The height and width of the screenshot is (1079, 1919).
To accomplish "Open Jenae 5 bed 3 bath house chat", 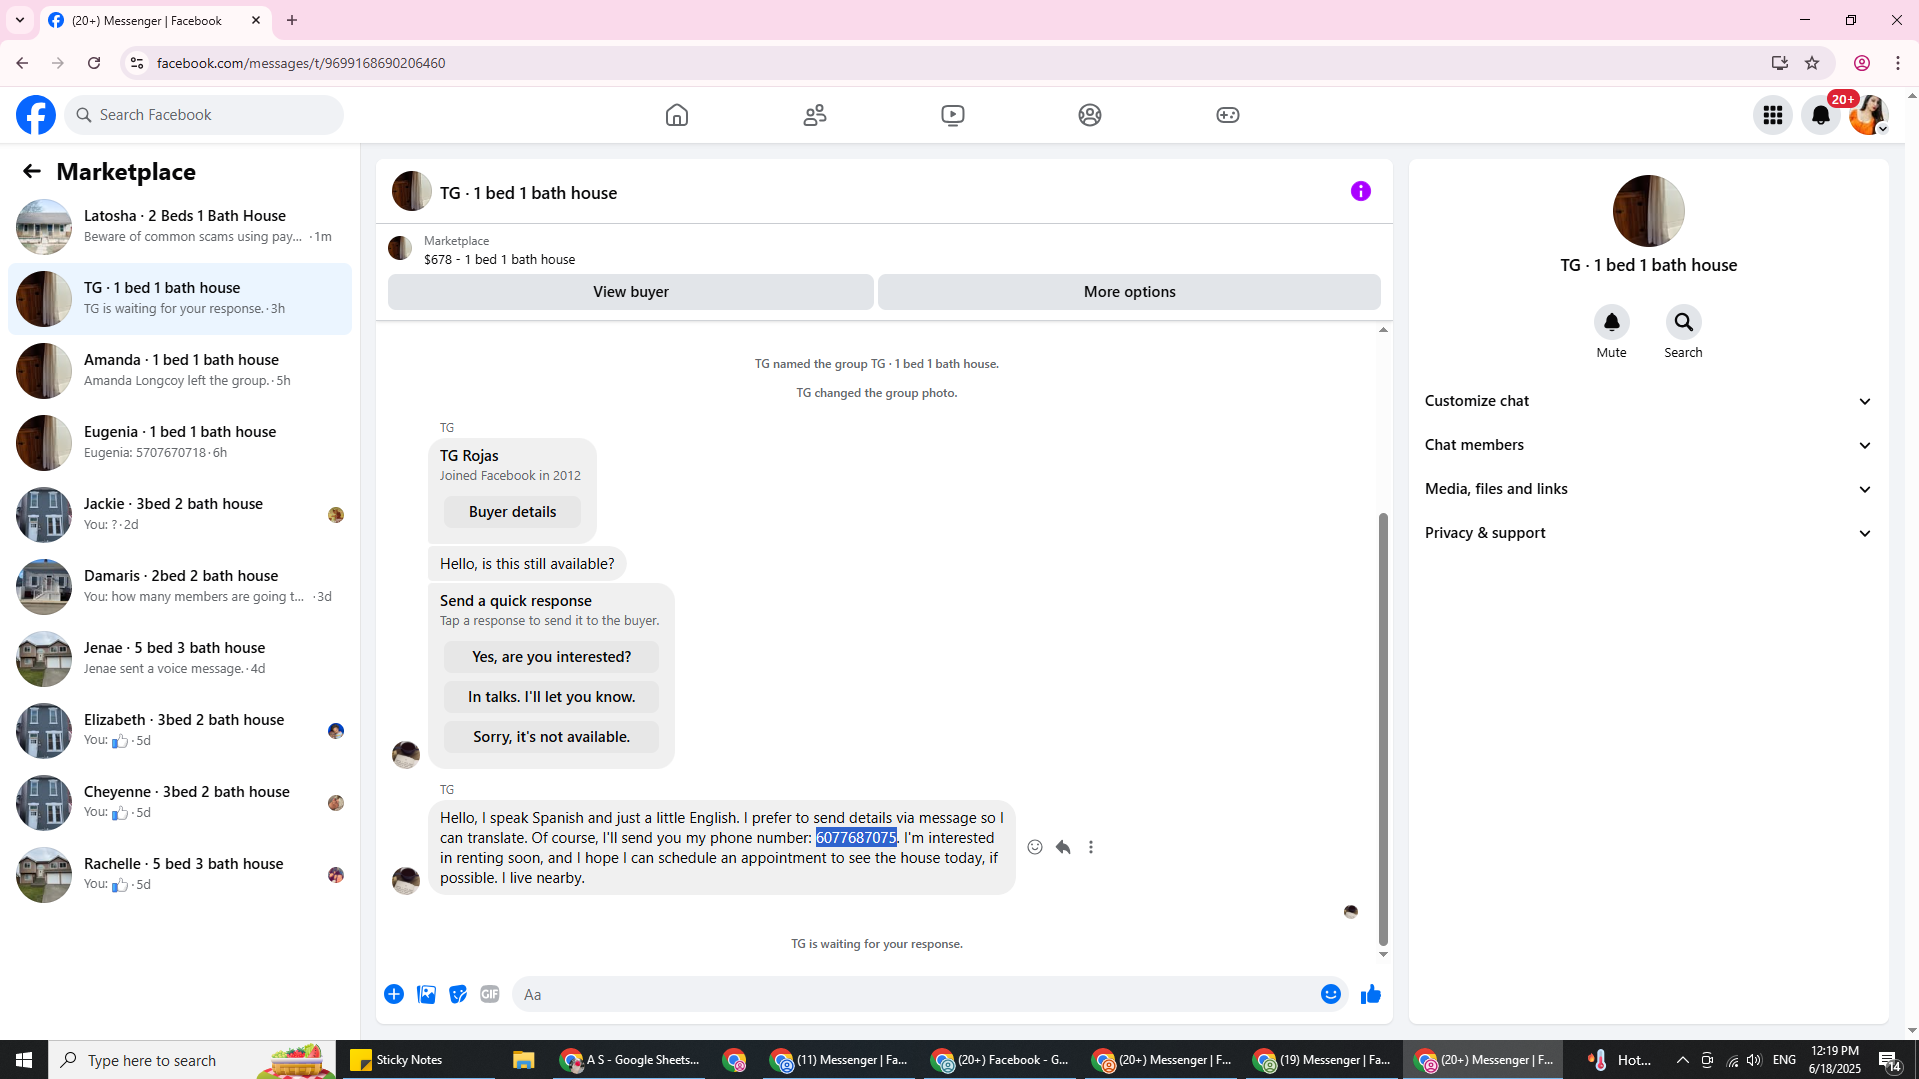I will pyautogui.click(x=180, y=658).
